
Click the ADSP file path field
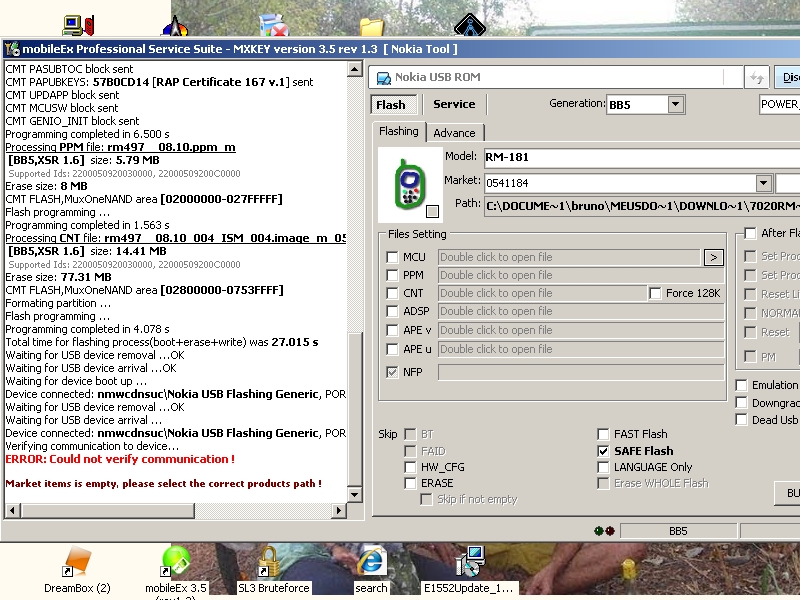click(x=581, y=311)
